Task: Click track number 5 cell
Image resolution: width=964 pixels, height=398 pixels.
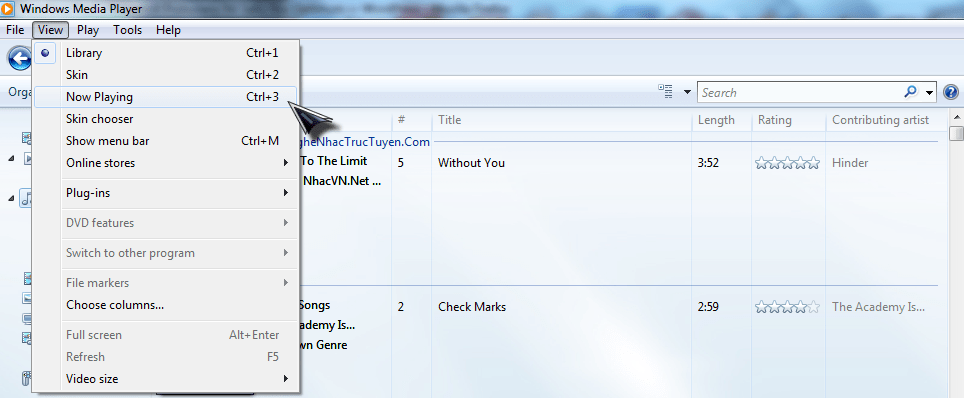Action: click(x=401, y=163)
